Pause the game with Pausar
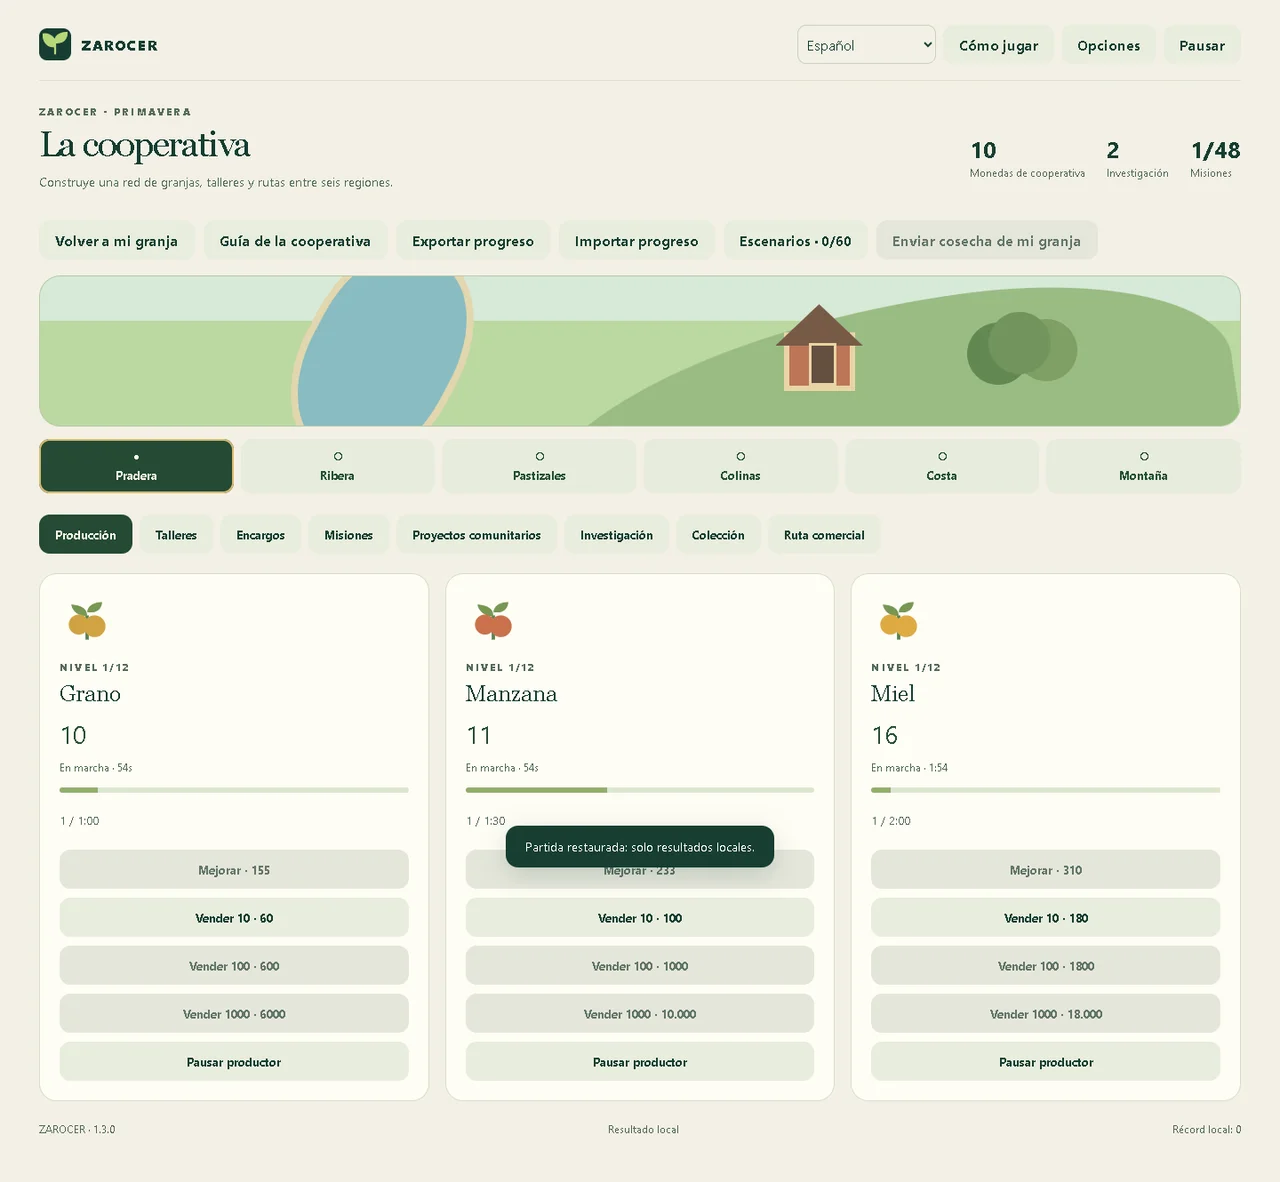This screenshot has width=1280, height=1182. (x=1202, y=45)
